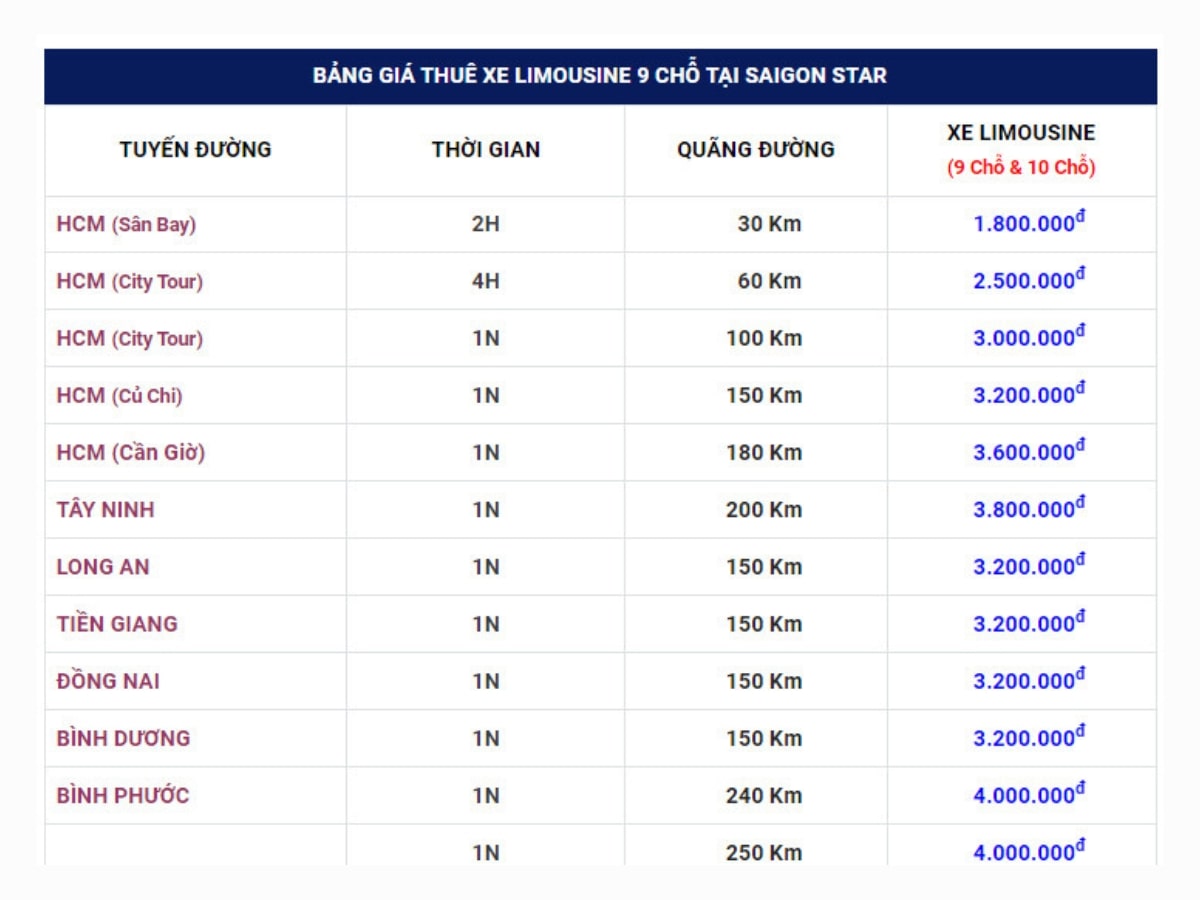Click the THỜI GIAN column header

(486, 150)
